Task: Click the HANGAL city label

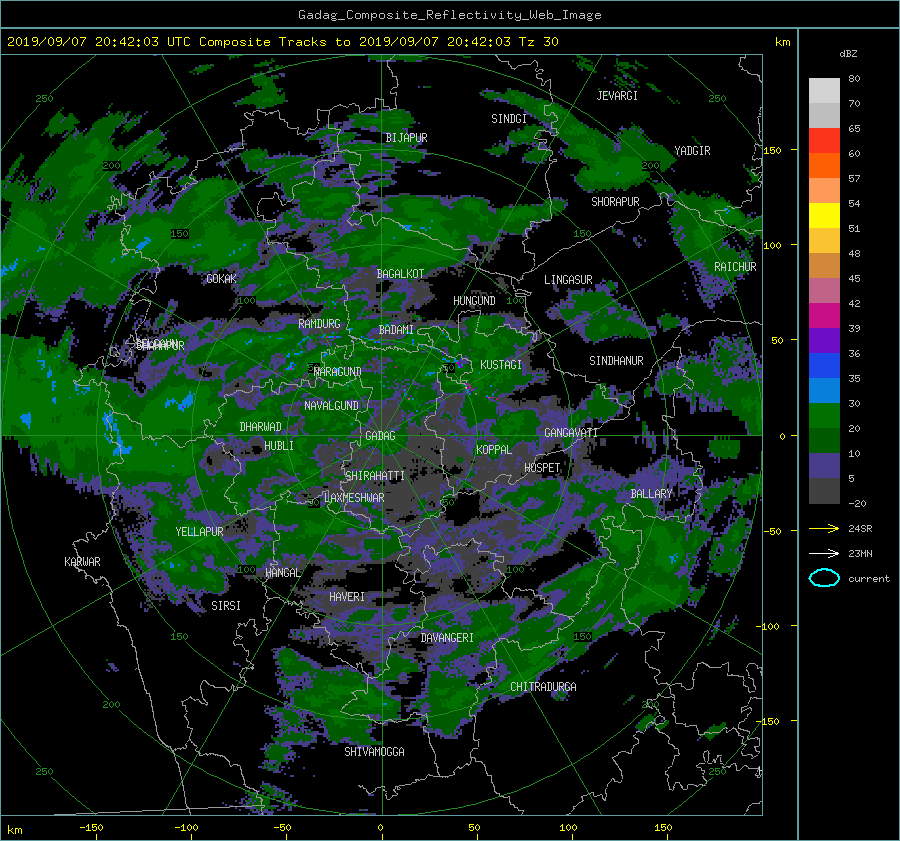Action: point(282,573)
